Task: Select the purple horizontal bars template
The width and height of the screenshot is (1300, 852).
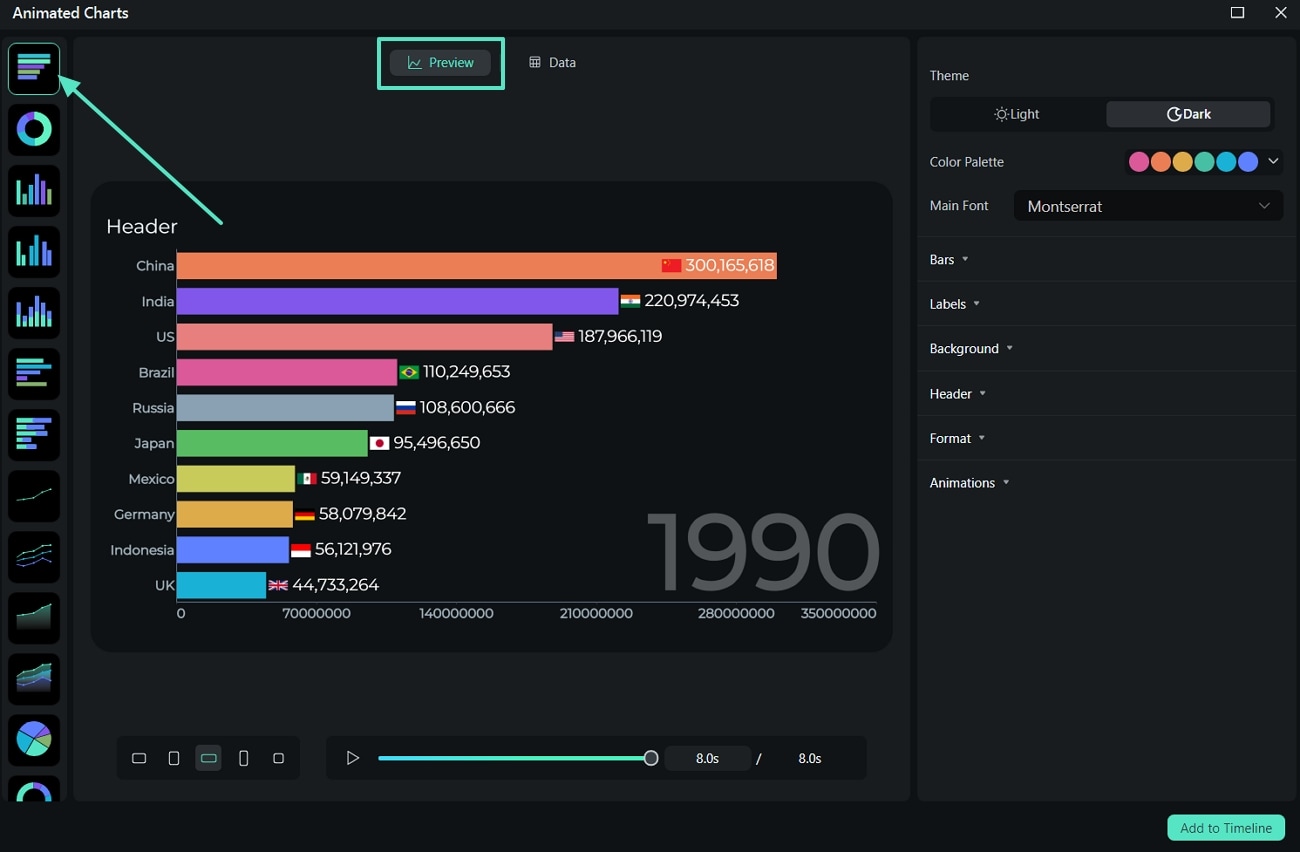Action: 34,434
